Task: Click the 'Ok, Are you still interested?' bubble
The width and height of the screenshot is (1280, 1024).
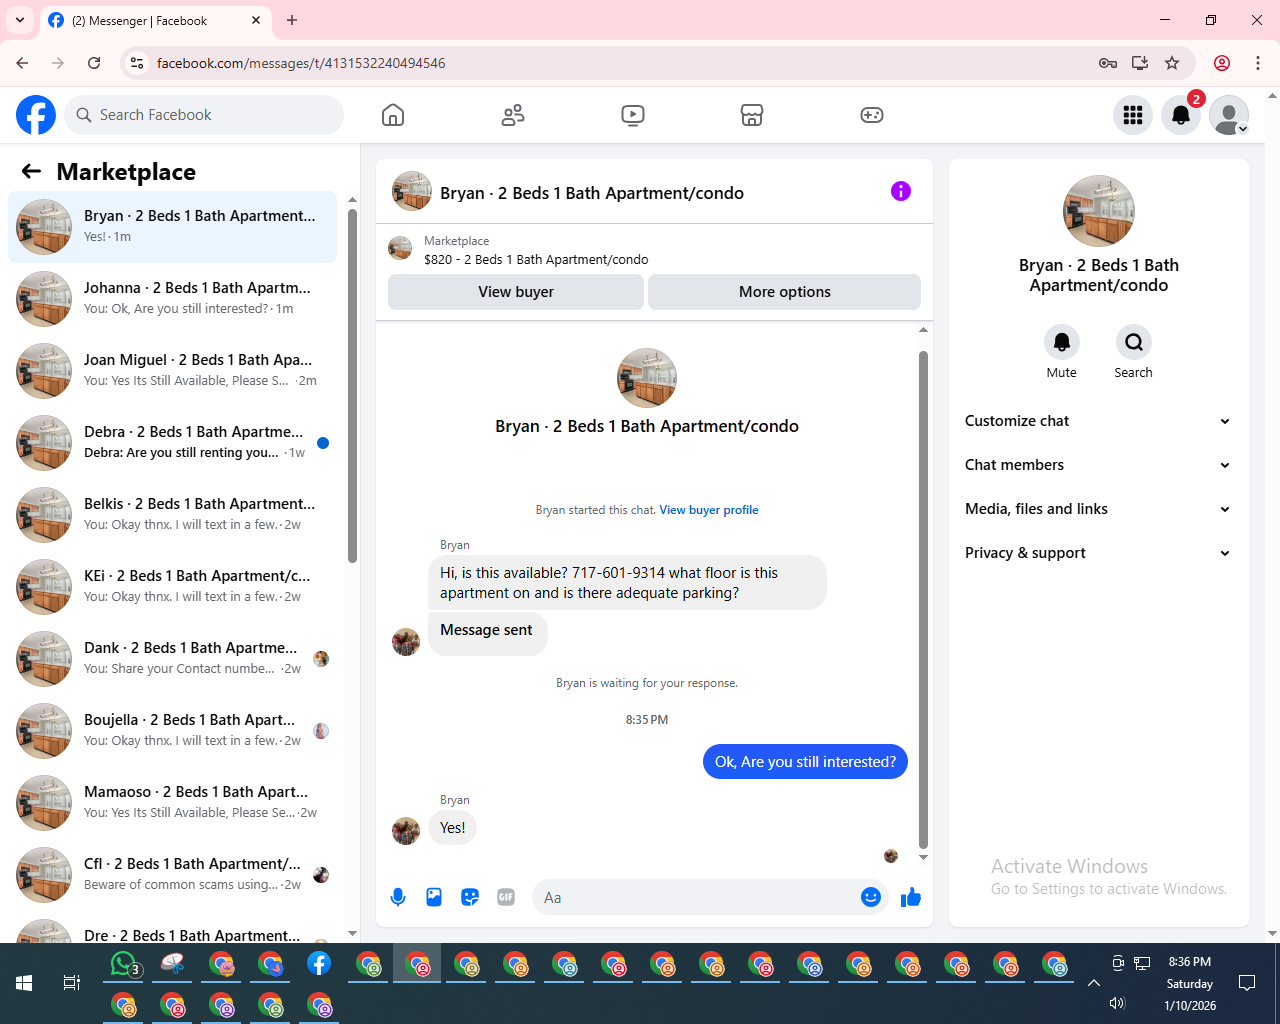Action: (x=805, y=762)
